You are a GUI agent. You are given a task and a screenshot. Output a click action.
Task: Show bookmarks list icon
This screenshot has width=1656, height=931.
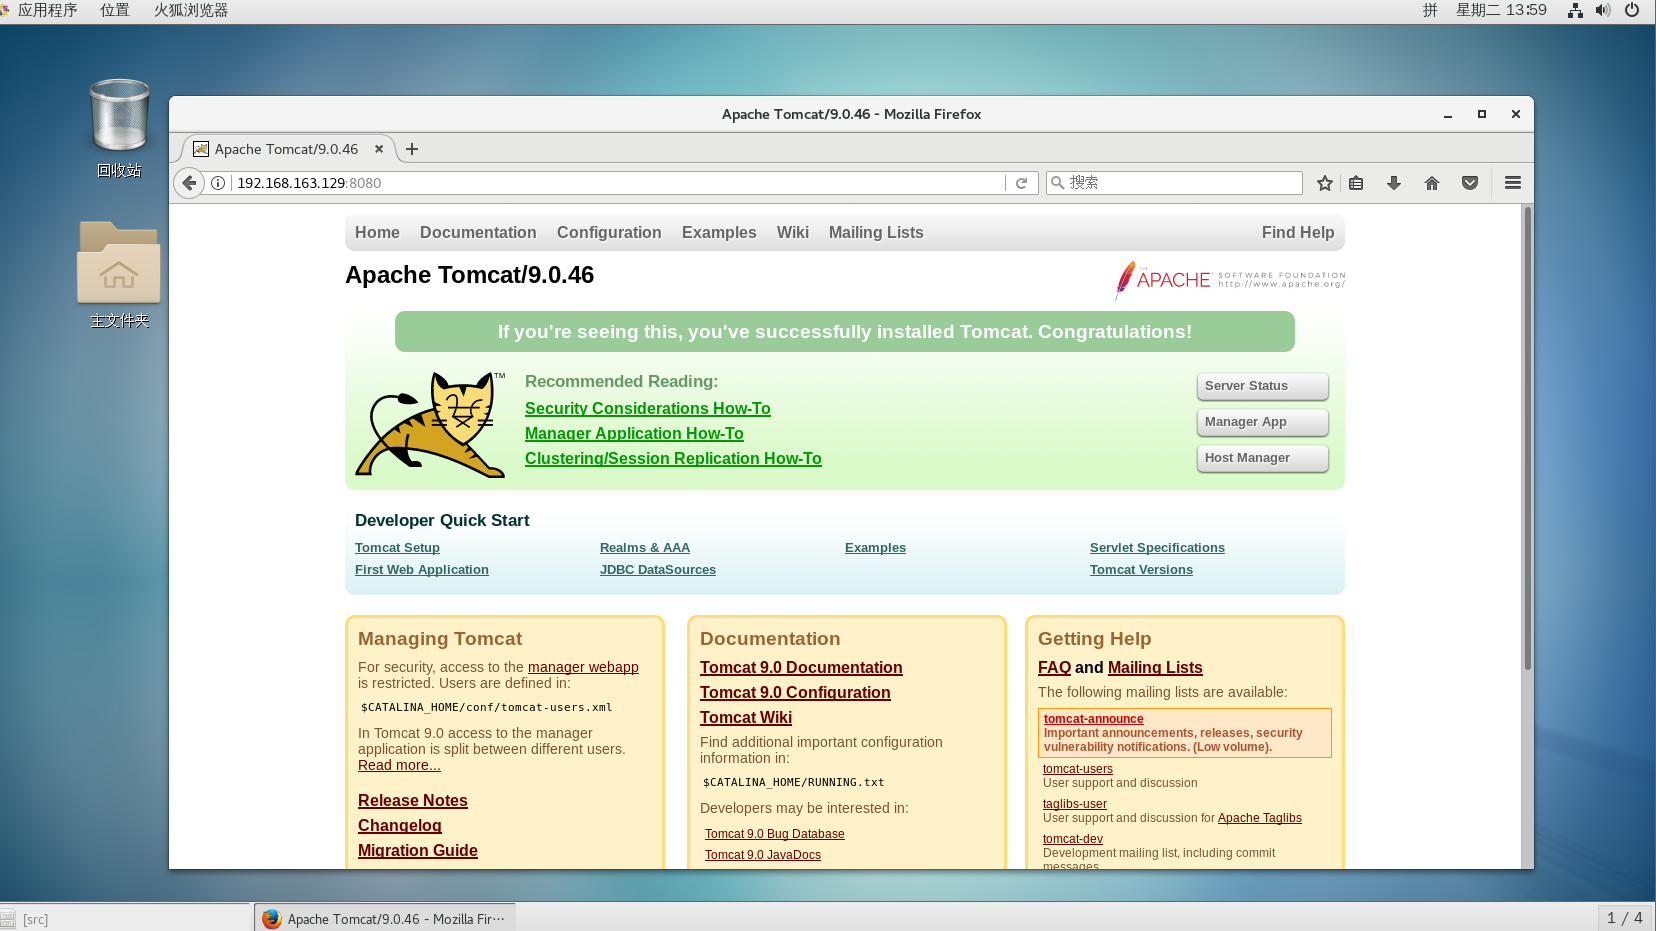point(1356,183)
